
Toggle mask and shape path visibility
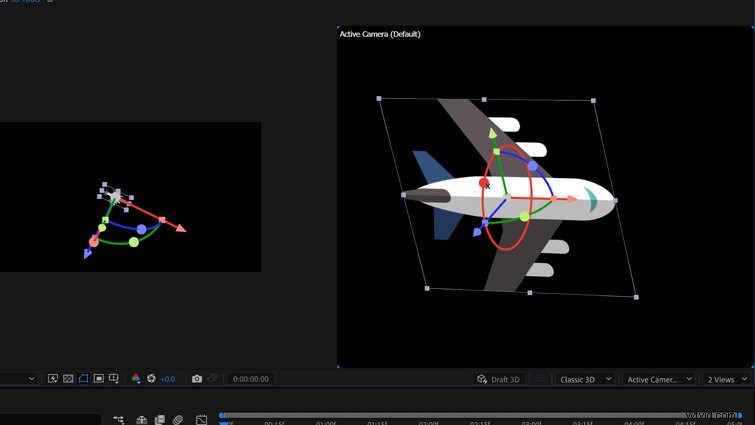pyautogui.click(x=83, y=378)
